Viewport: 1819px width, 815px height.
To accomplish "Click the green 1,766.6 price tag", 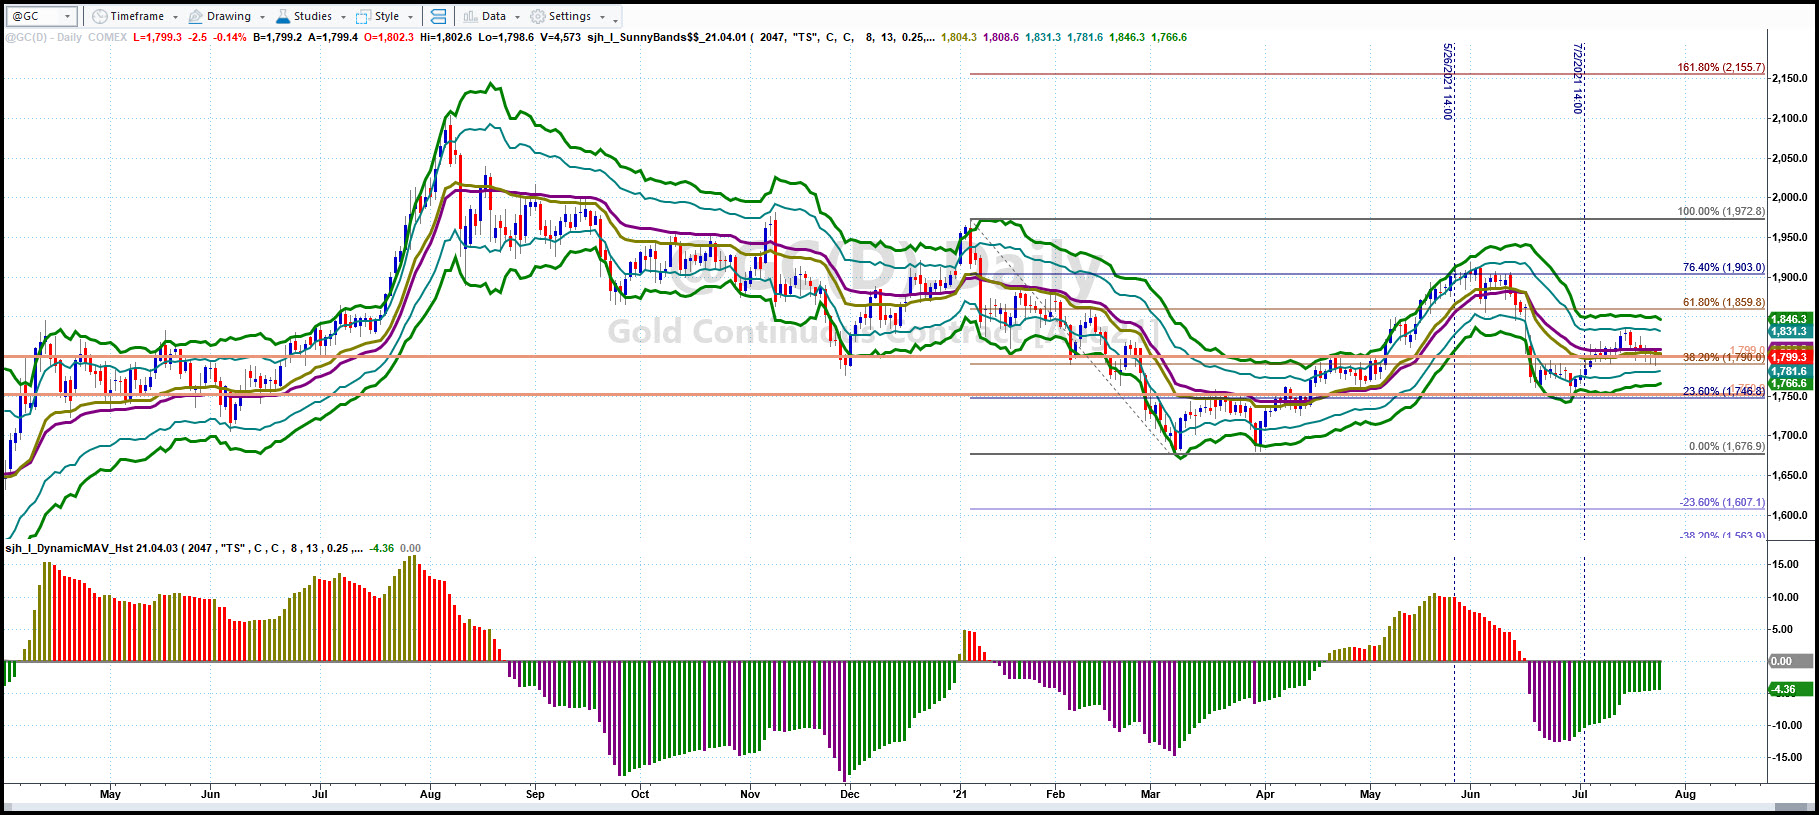I will pos(1790,383).
